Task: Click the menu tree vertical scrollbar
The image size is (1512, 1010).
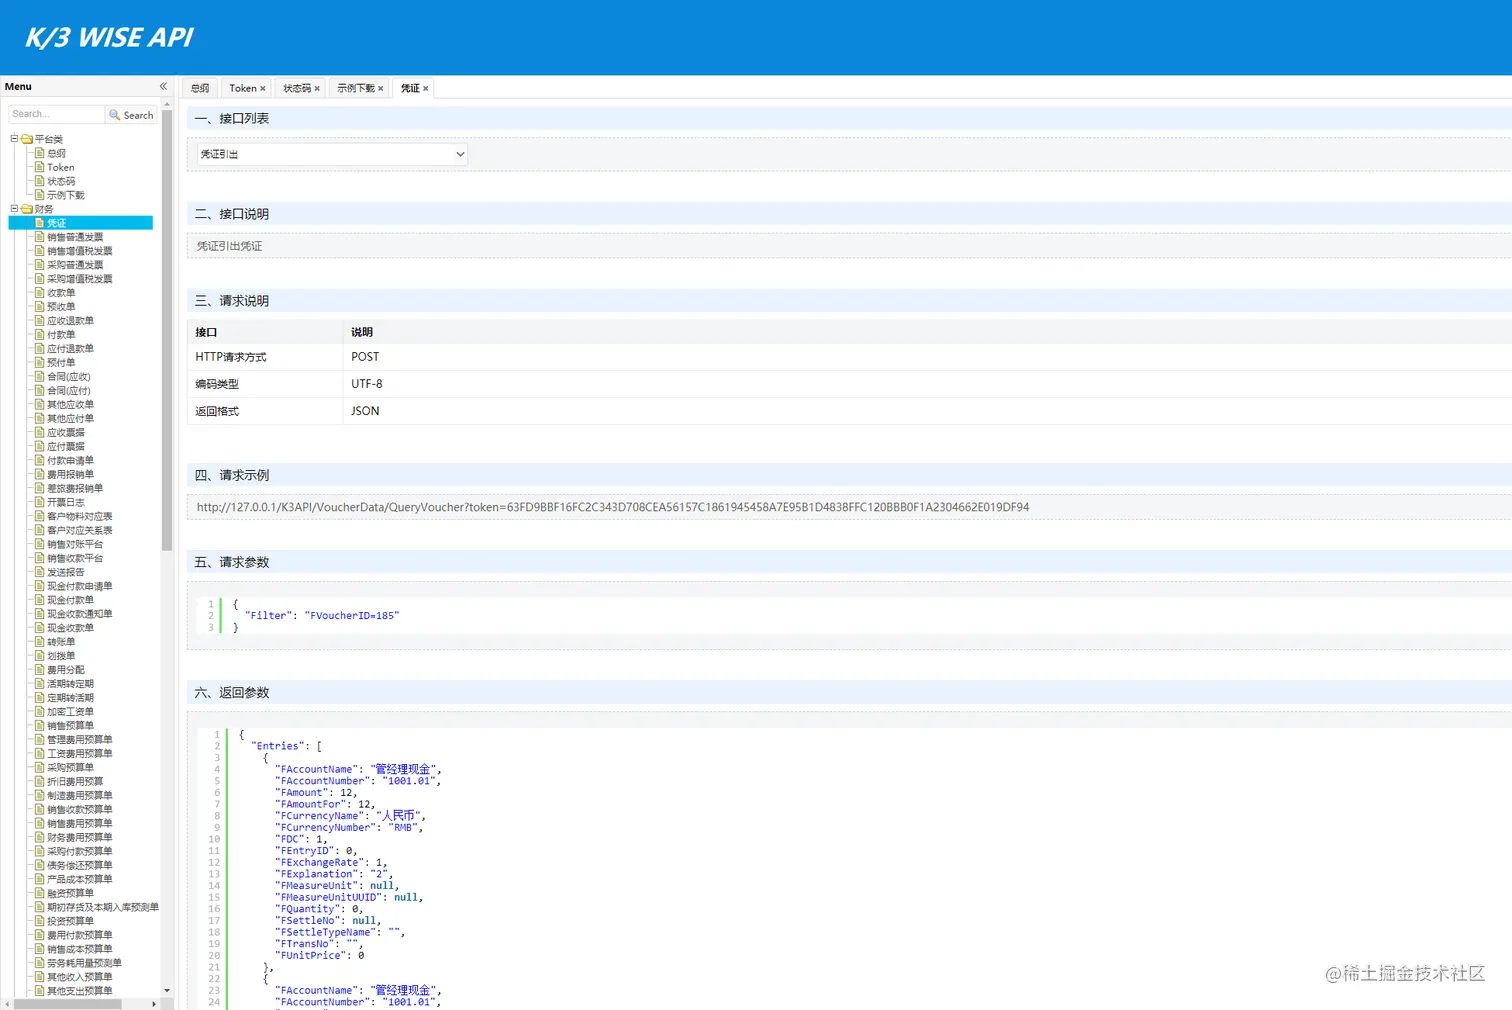Action: pyautogui.click(x=166, y=330)
